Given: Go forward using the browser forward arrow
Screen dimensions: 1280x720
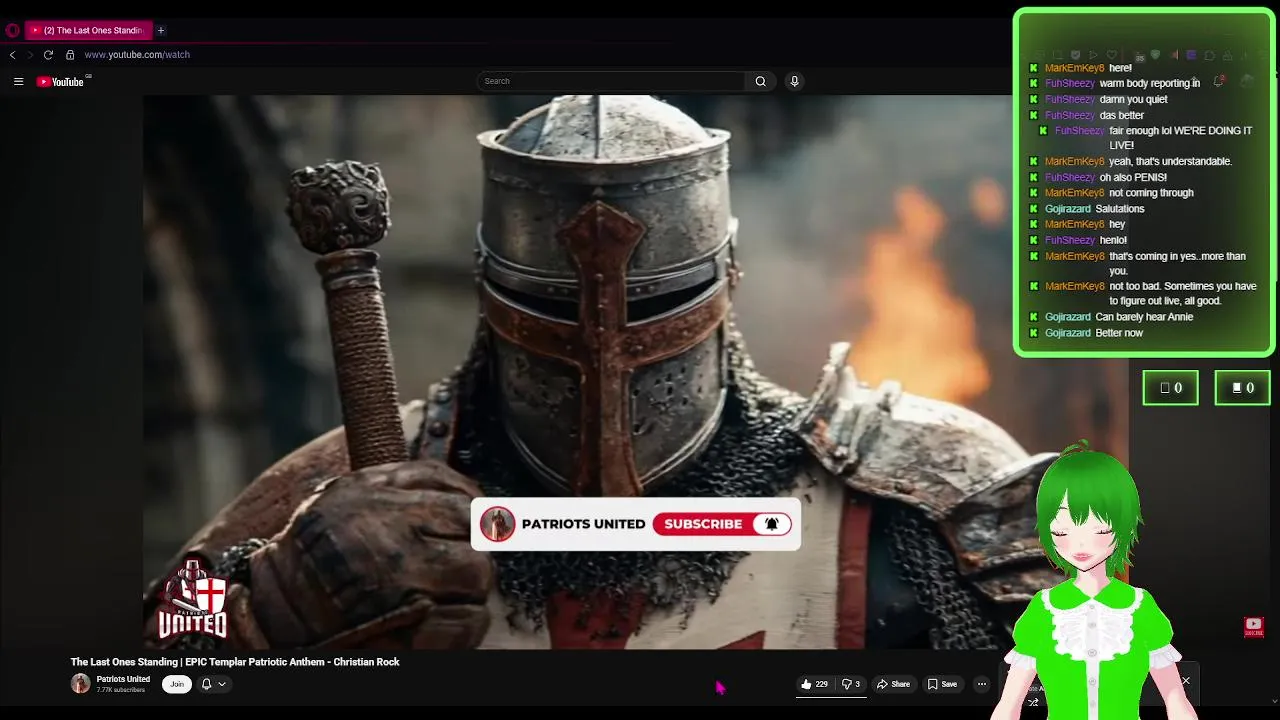Looking at the screenshot, I should coord(30,55).
